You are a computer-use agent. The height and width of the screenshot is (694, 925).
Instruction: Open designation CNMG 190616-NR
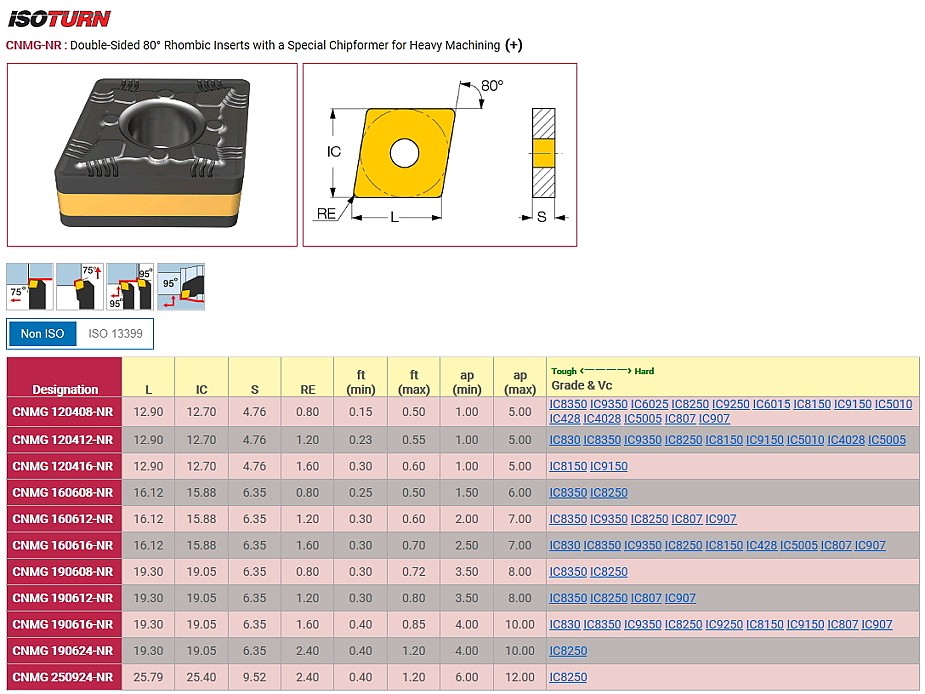(x=63, y=624)
